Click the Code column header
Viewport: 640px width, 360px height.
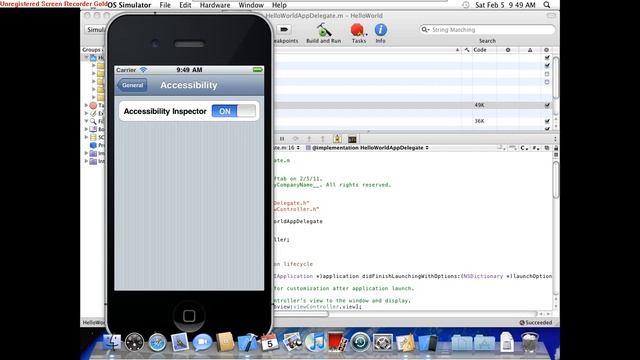[484, 50]
